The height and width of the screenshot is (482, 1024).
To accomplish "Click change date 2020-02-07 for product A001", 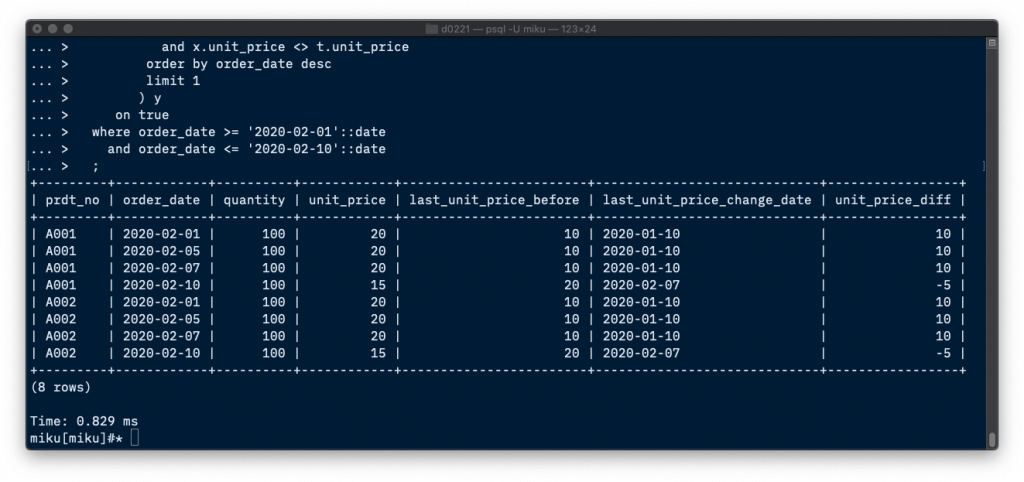I will [x=641, y=285].
